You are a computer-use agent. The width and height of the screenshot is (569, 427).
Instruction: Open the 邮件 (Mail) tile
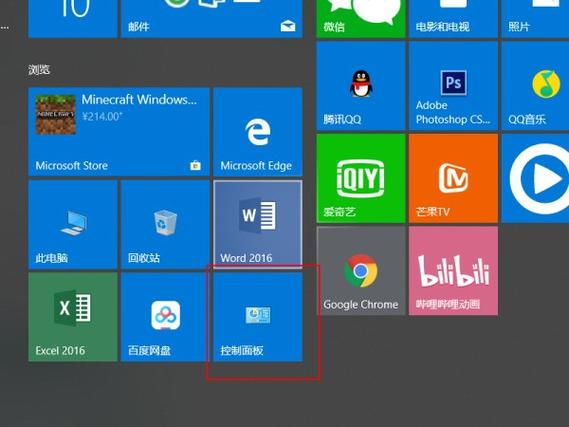[x=212, y=19]
